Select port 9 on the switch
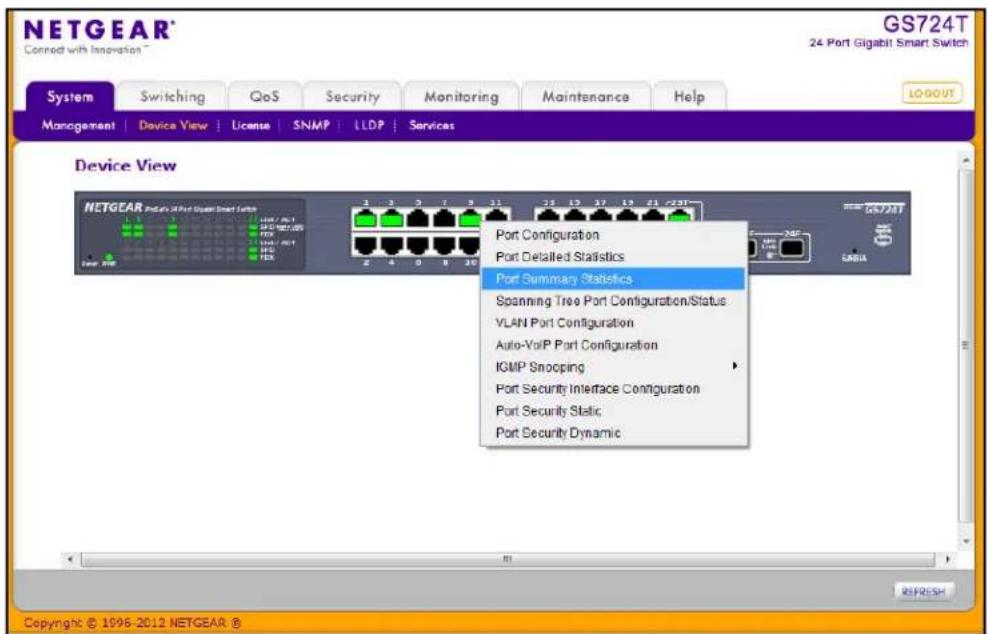Screen dimensions: 989x634 point(472,218)
